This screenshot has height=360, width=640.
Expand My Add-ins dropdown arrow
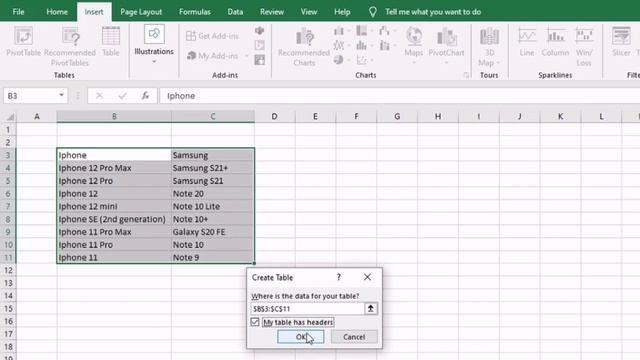[x=247, y=56]
